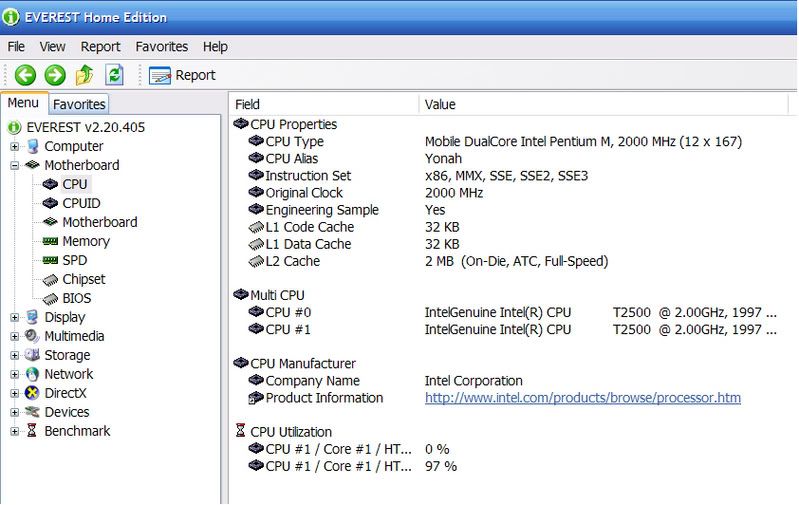The height and width of the screenshot is (505, 799).
Task: Expand the Network tree node
Action: pos(15,375)
